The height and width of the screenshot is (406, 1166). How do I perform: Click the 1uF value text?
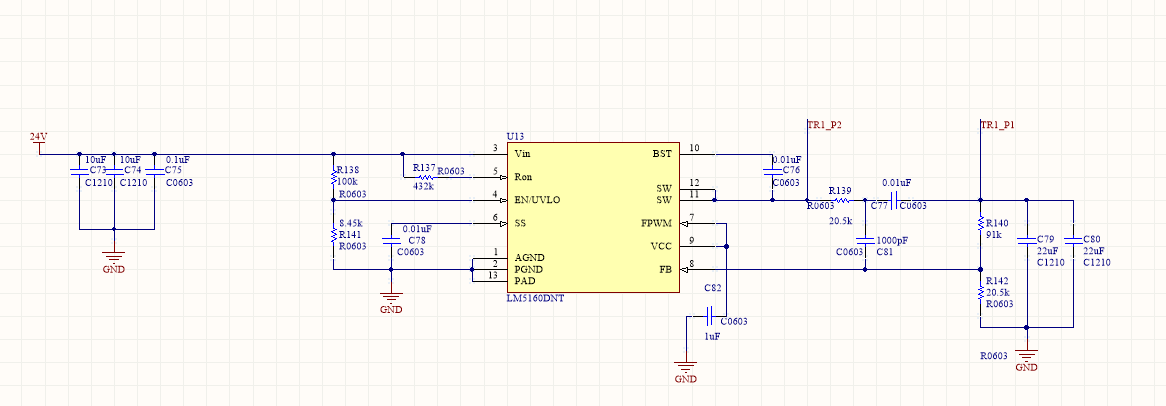coord(712,337)
